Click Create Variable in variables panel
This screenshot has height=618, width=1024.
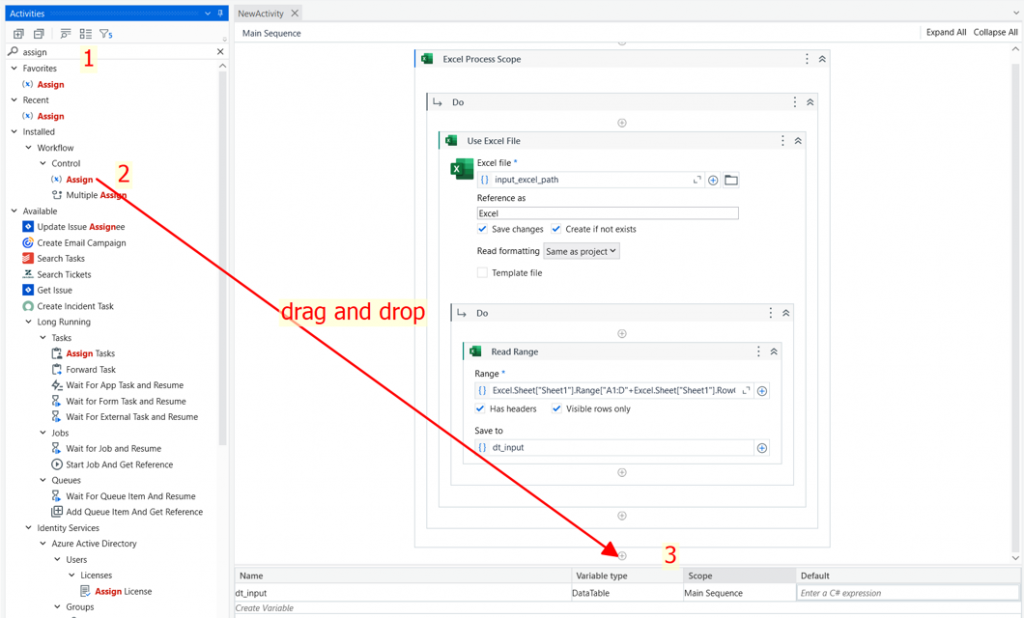coord(264,608)
